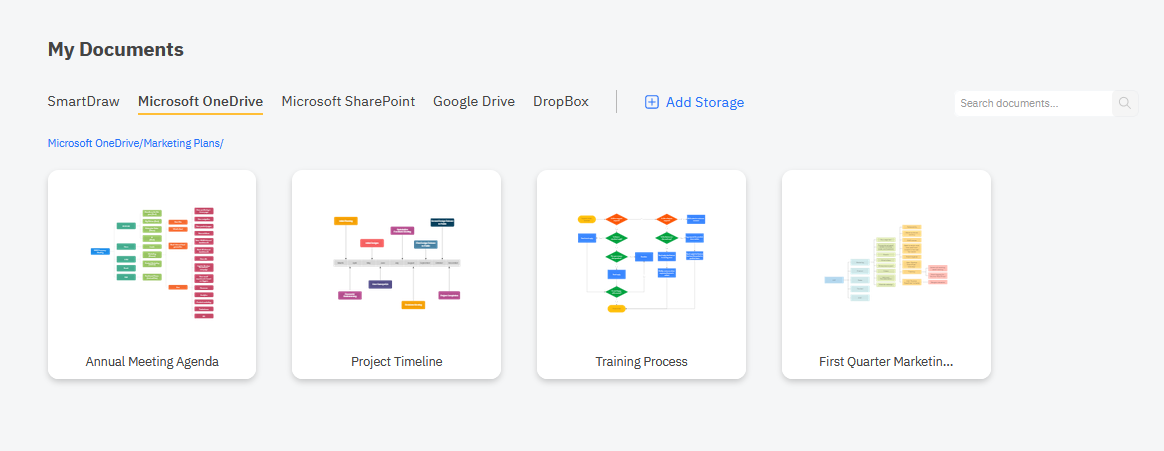Click the magnifying glass search icon
Image resolution: width=1164 pixels, height=451 pixels.
pos(1125,103)
